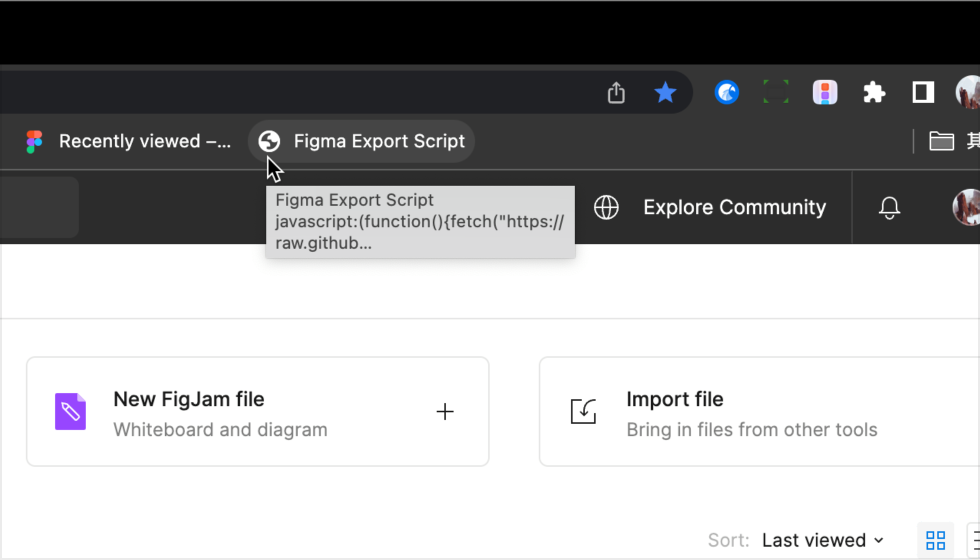This screenshot has width=980, height=560.
Task: Click the 'Whiteboard and diagram' subtitle text
Action: (220, 430)
